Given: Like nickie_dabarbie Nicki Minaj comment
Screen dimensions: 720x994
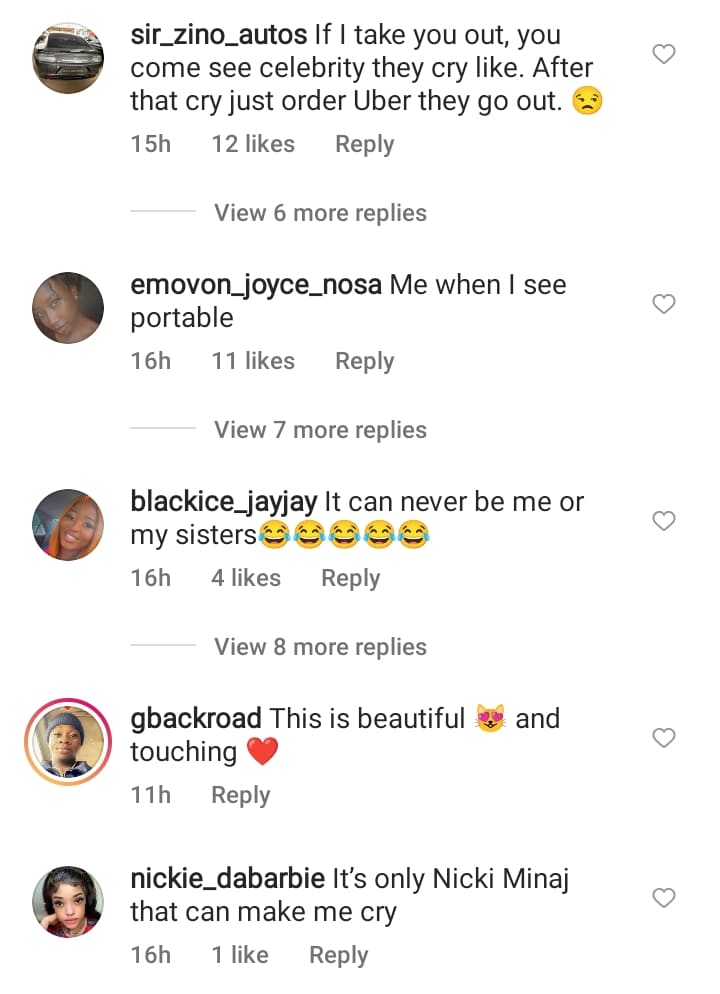Looking at the screenshot, I should point(664,898).
